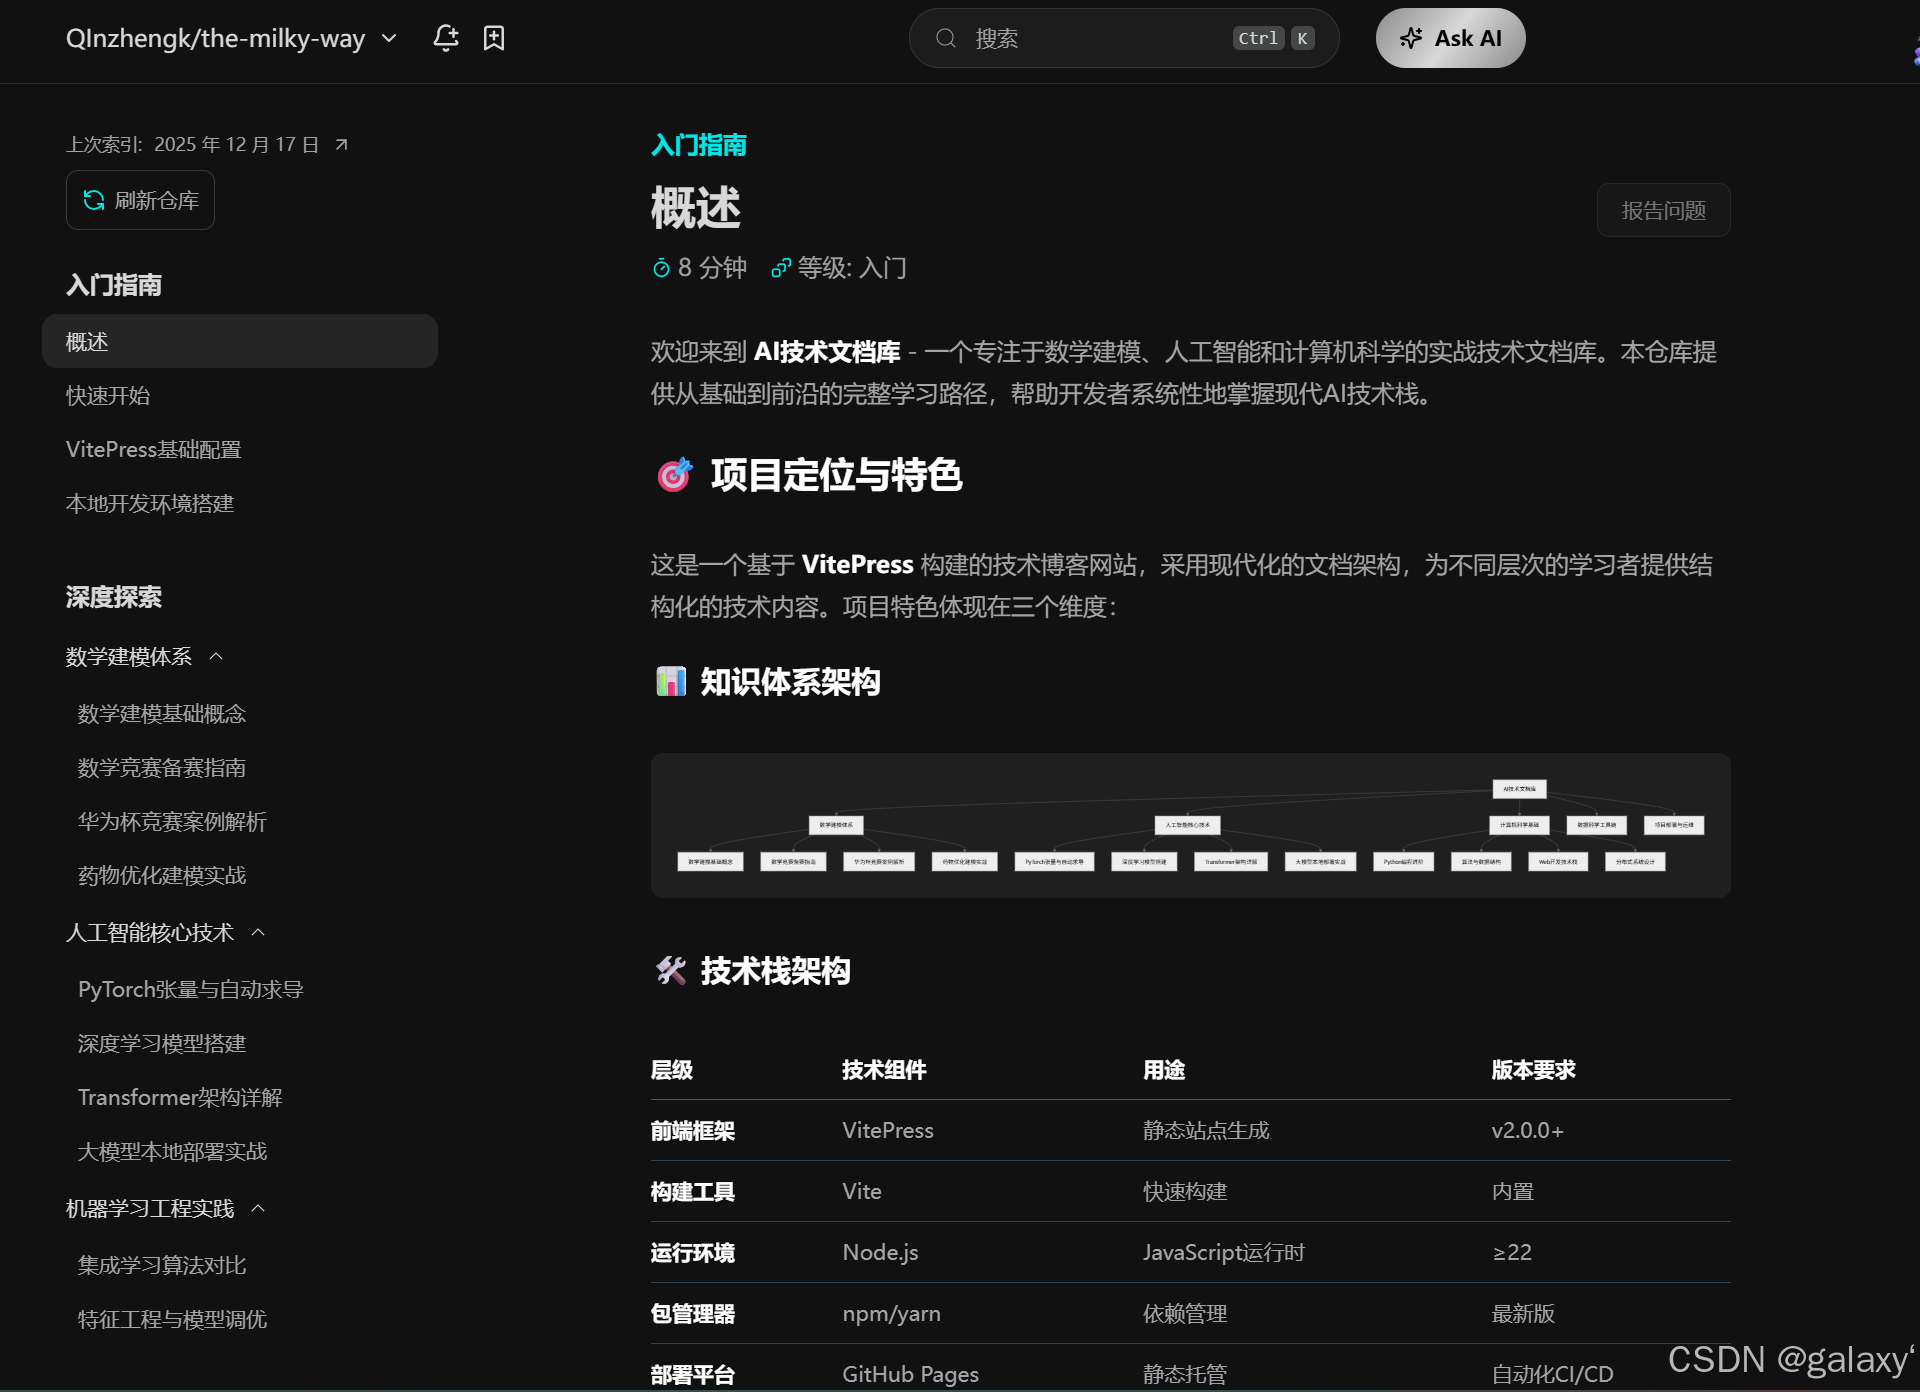Click the 入门指南 breadcrumb heading

tap(698, 145)
